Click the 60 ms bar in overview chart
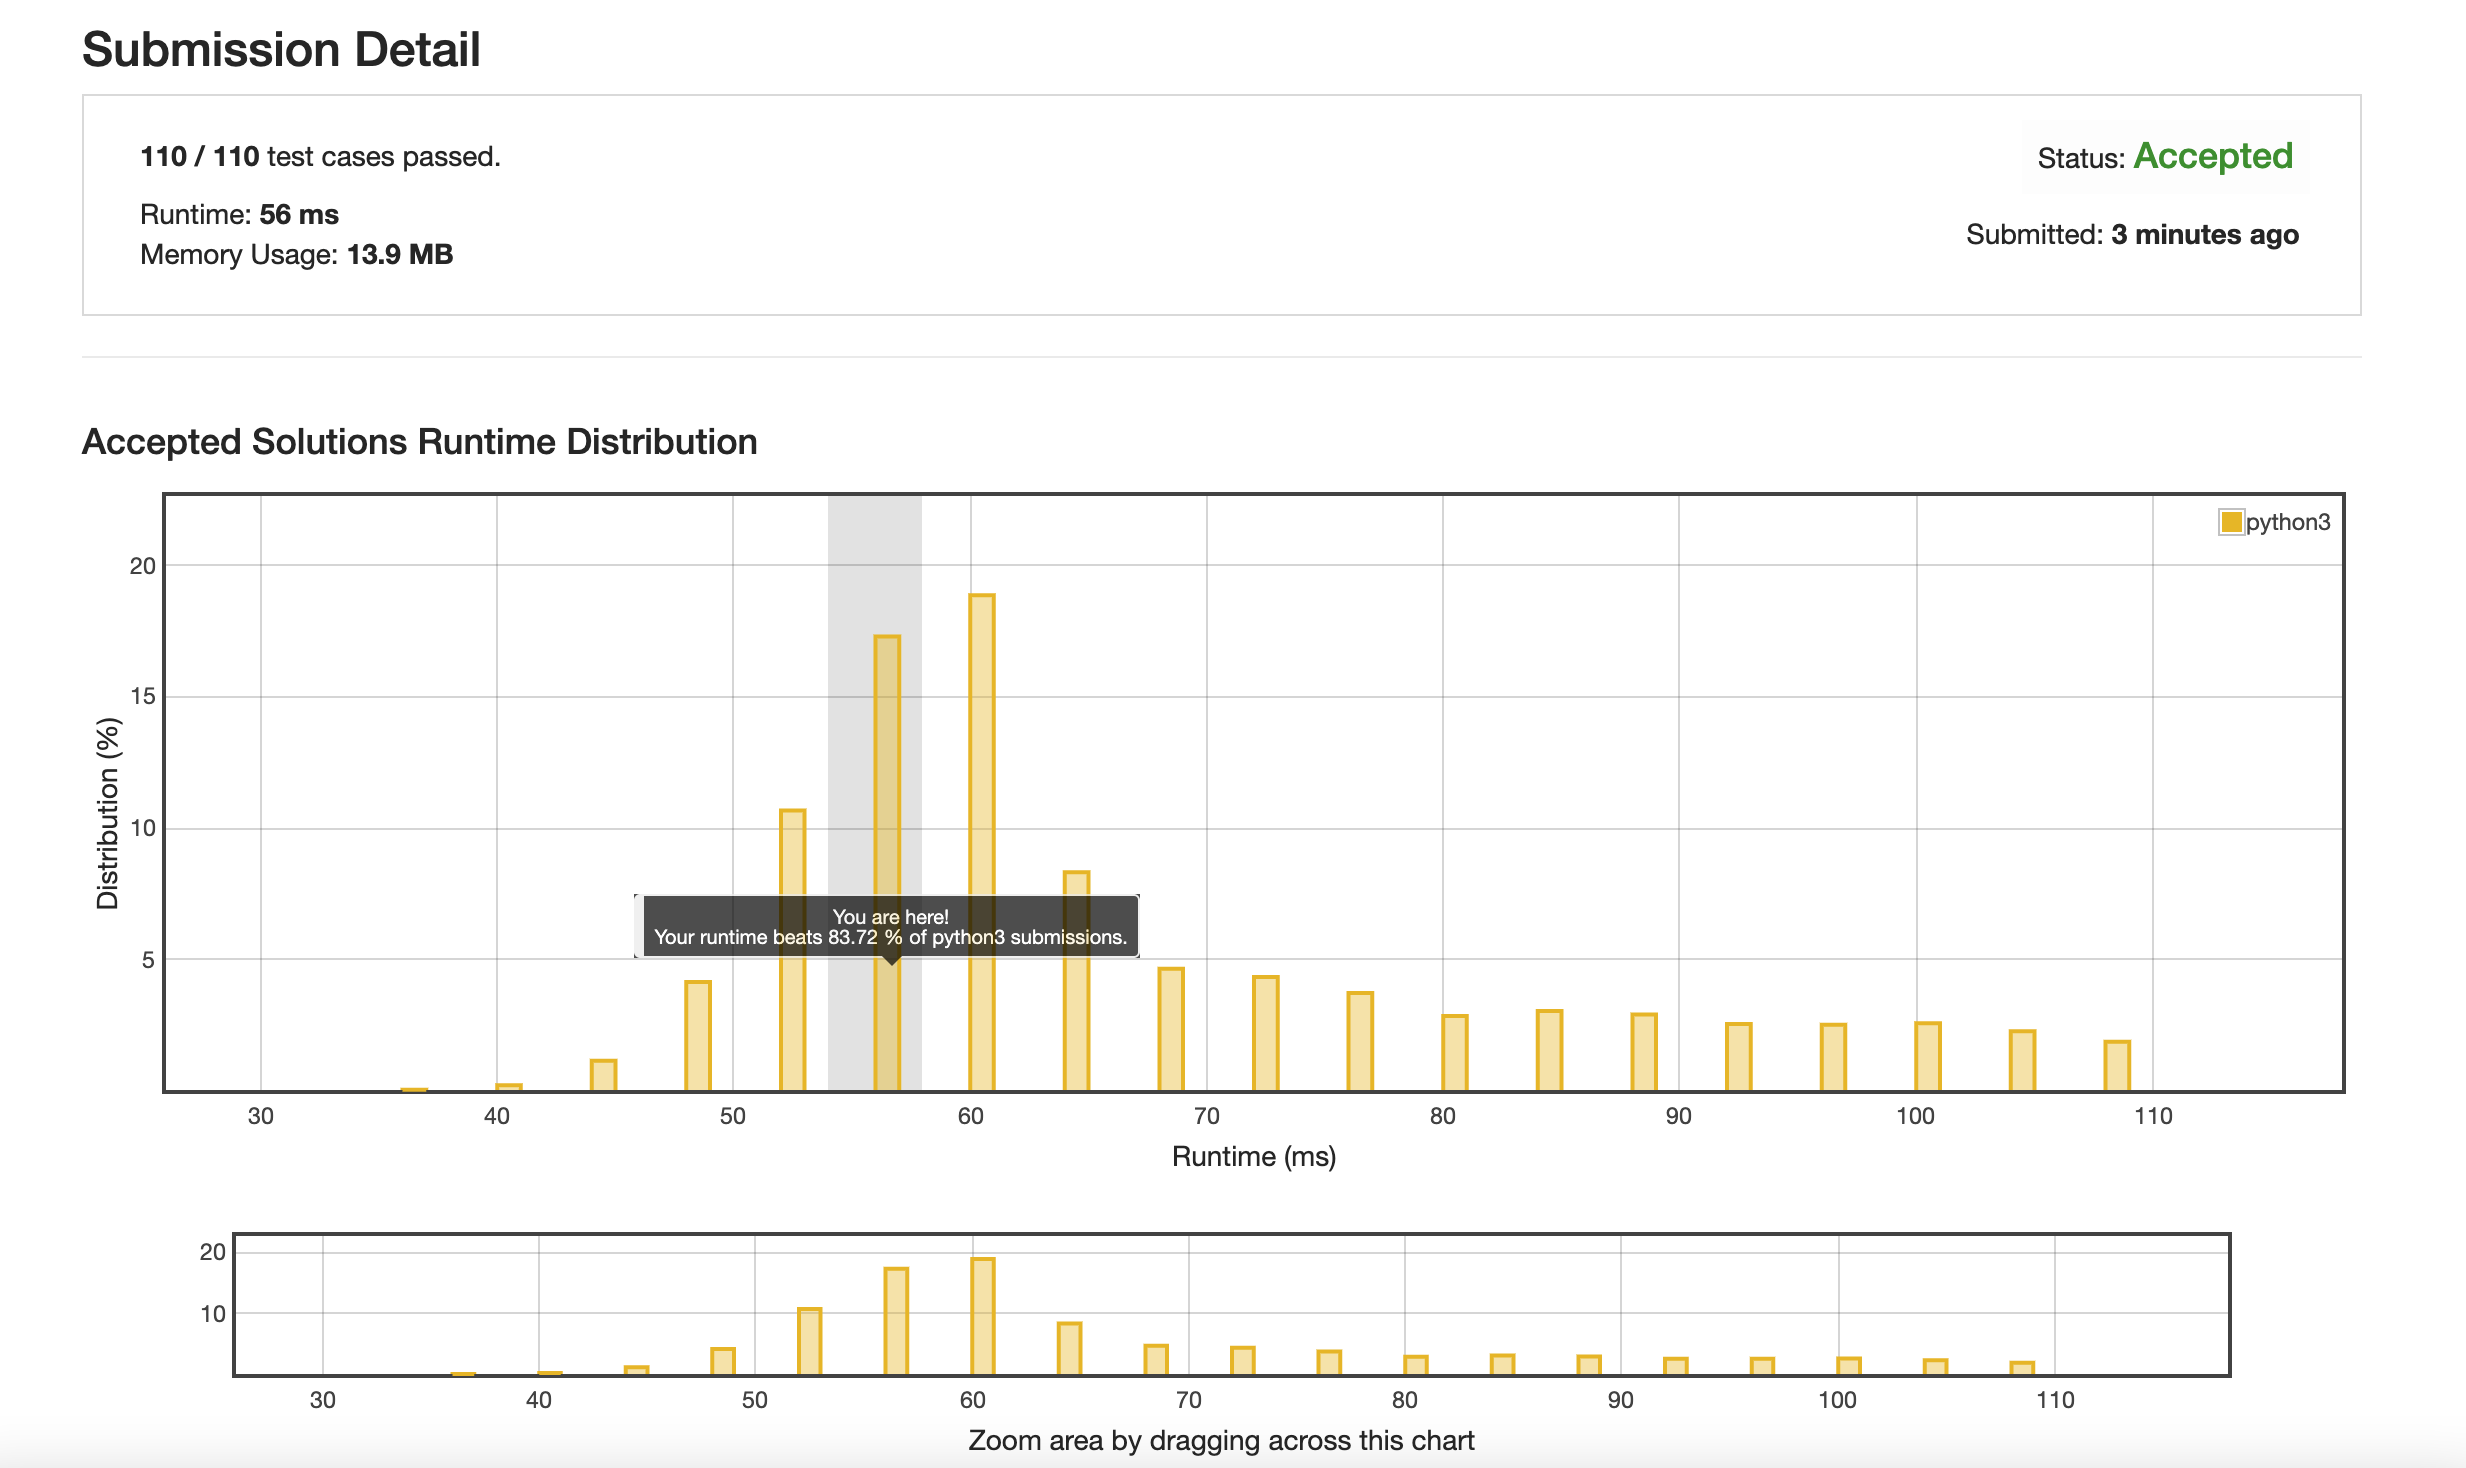2466x1468 pixels. click(982, 1316)
